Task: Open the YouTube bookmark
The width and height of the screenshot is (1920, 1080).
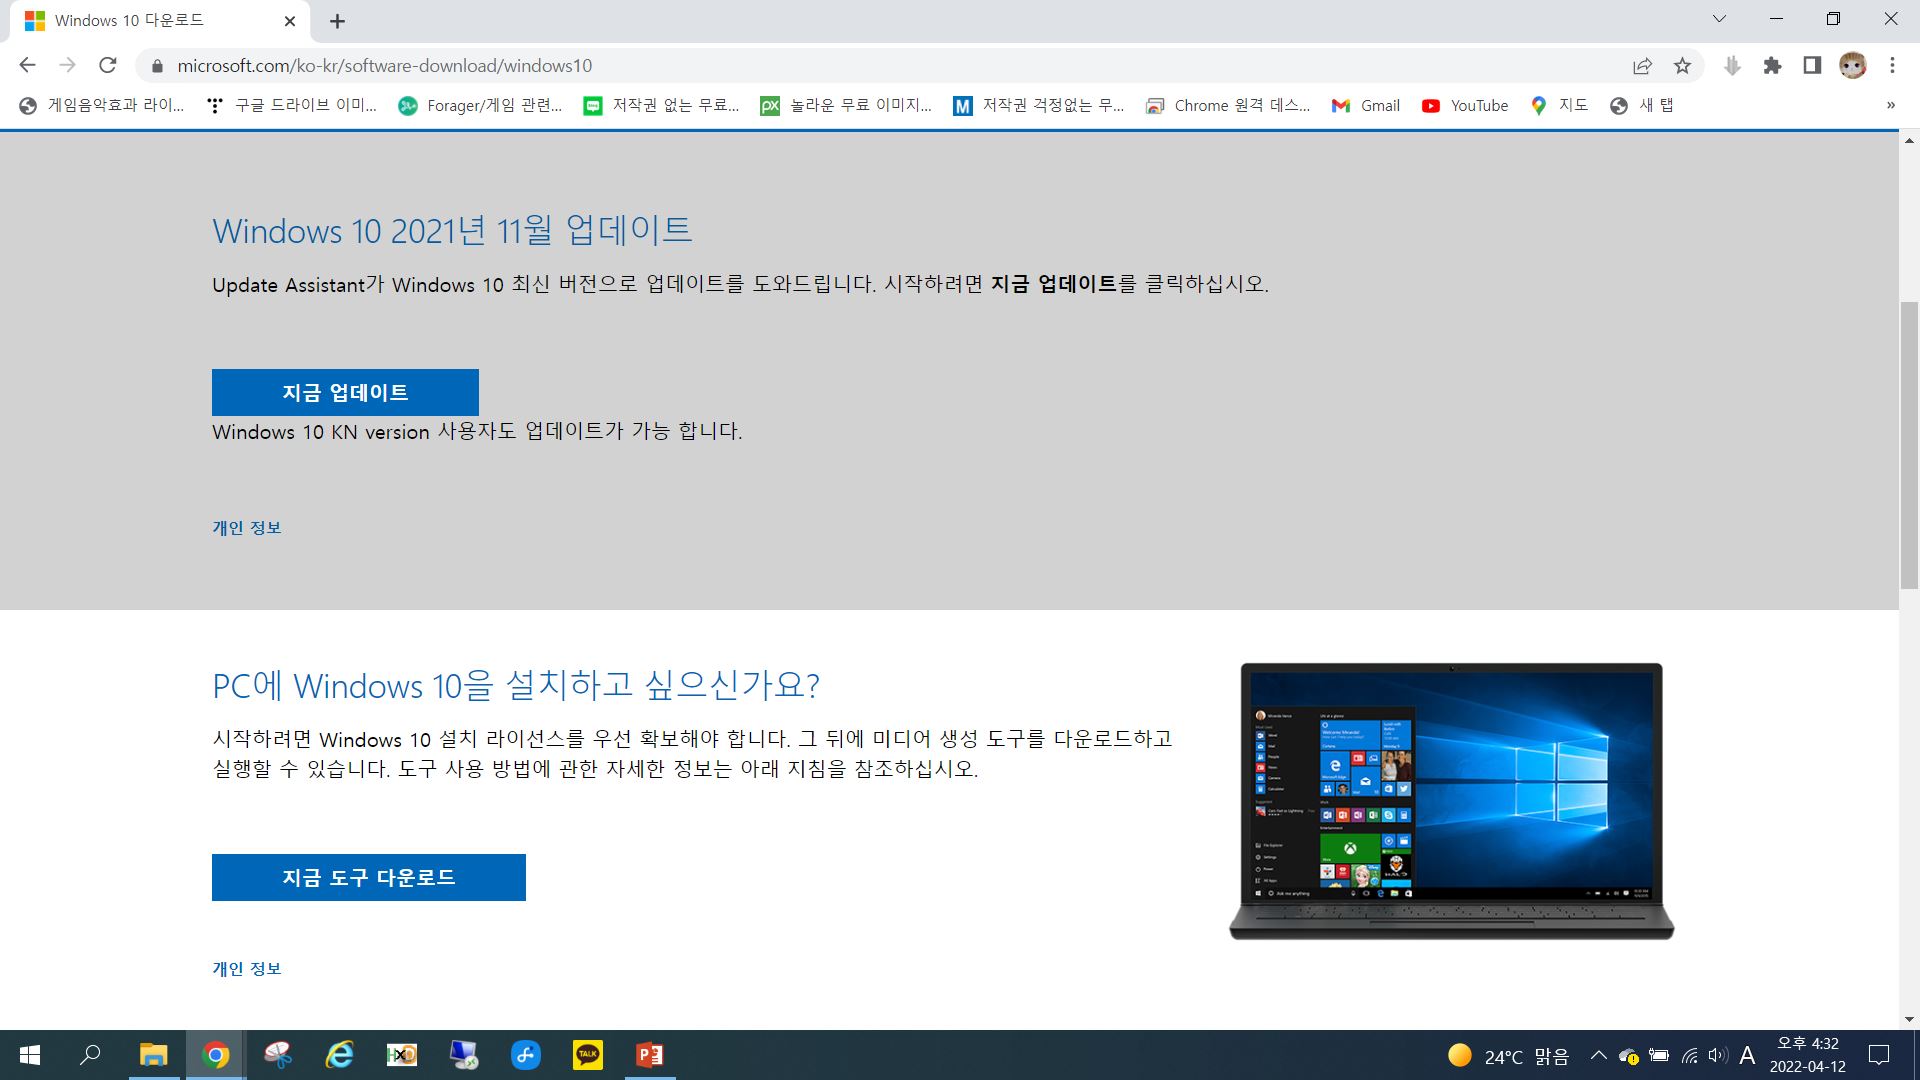Action: (x=1465, y=106)
